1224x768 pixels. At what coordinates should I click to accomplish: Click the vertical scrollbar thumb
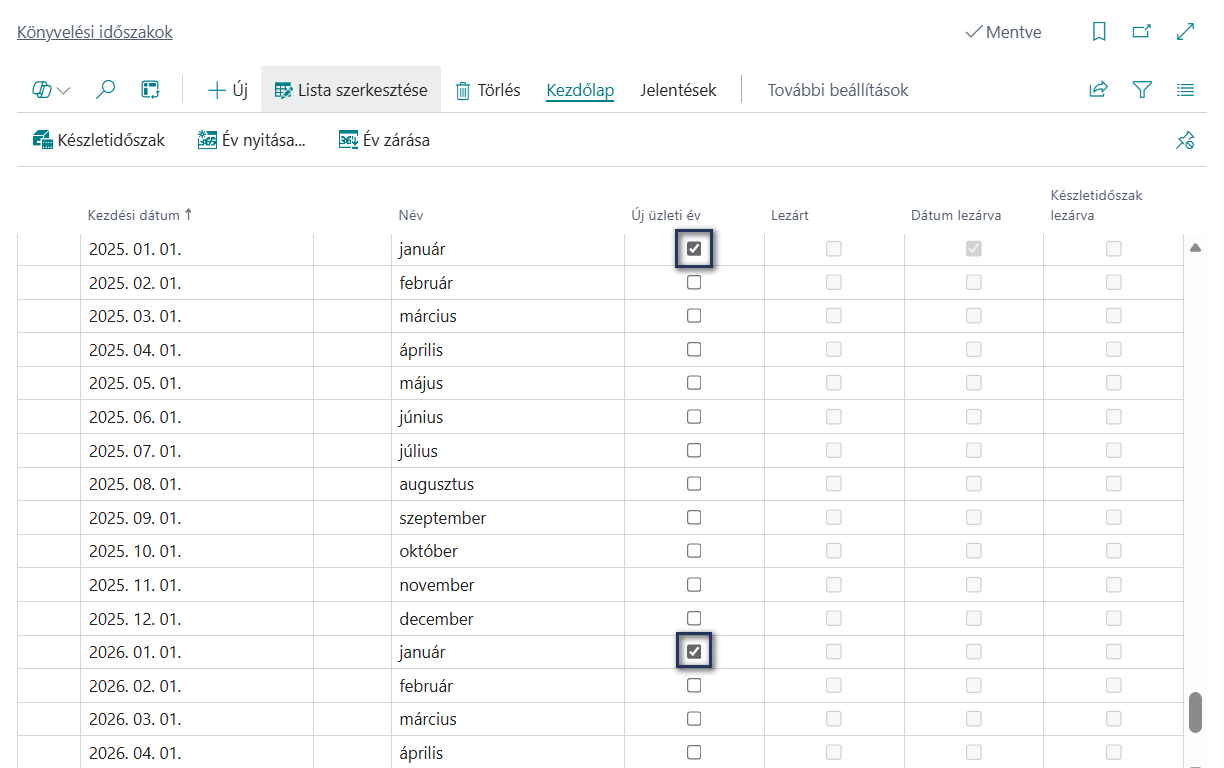coord(1195,712)
